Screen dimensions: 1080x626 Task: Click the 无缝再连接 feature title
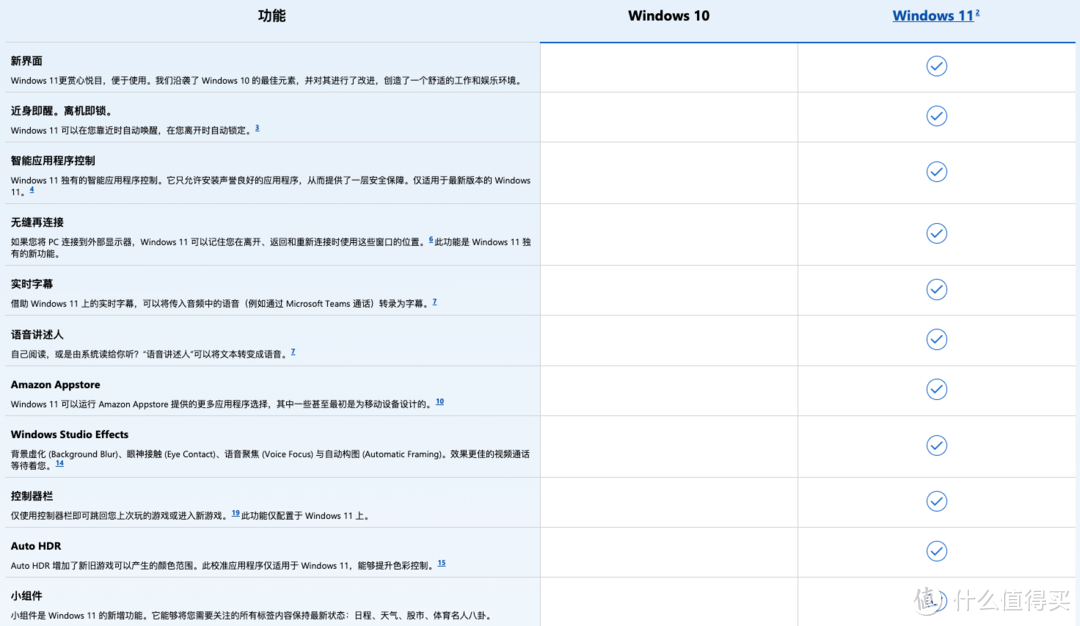click(x=37, y=222)
